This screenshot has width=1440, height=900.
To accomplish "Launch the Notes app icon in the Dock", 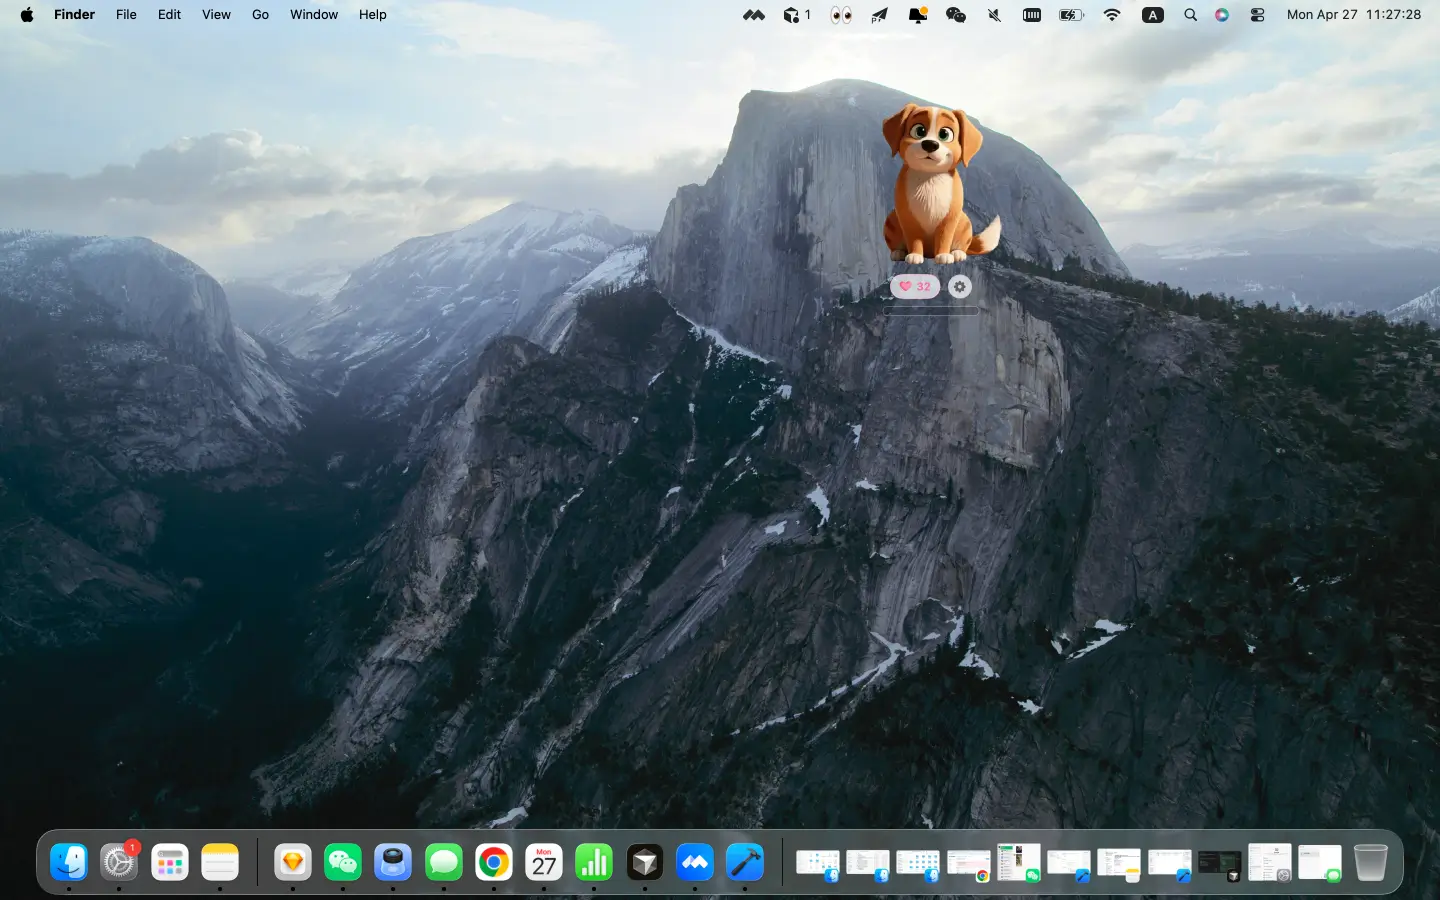I will point(220,862).
